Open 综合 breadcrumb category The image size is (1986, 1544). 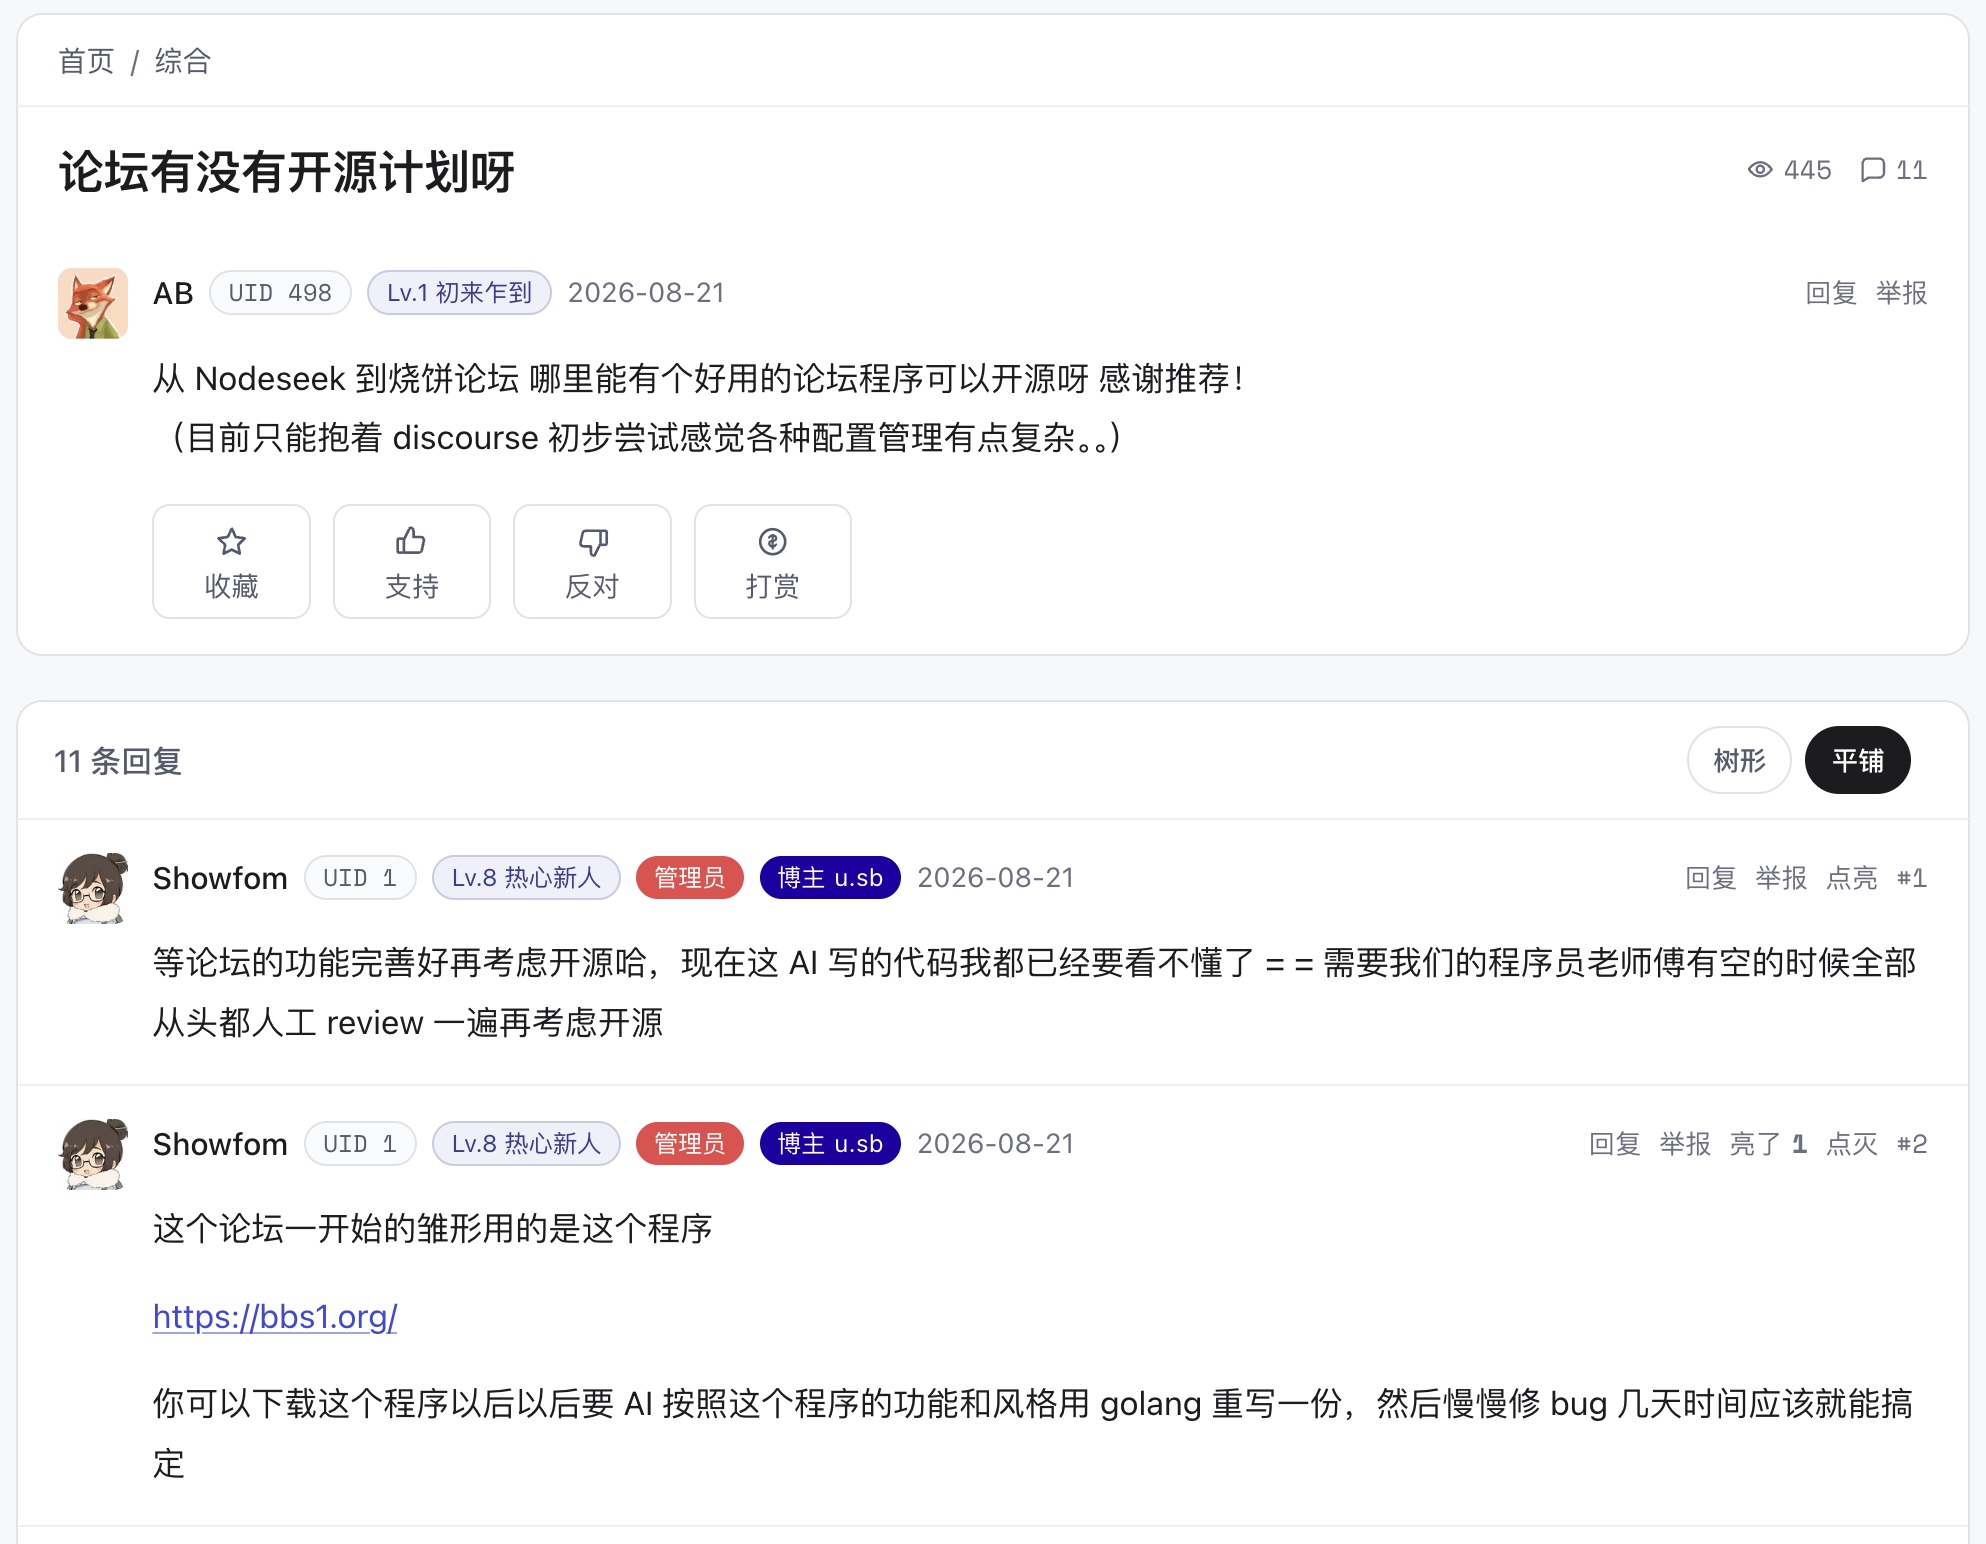click(183, 61)
